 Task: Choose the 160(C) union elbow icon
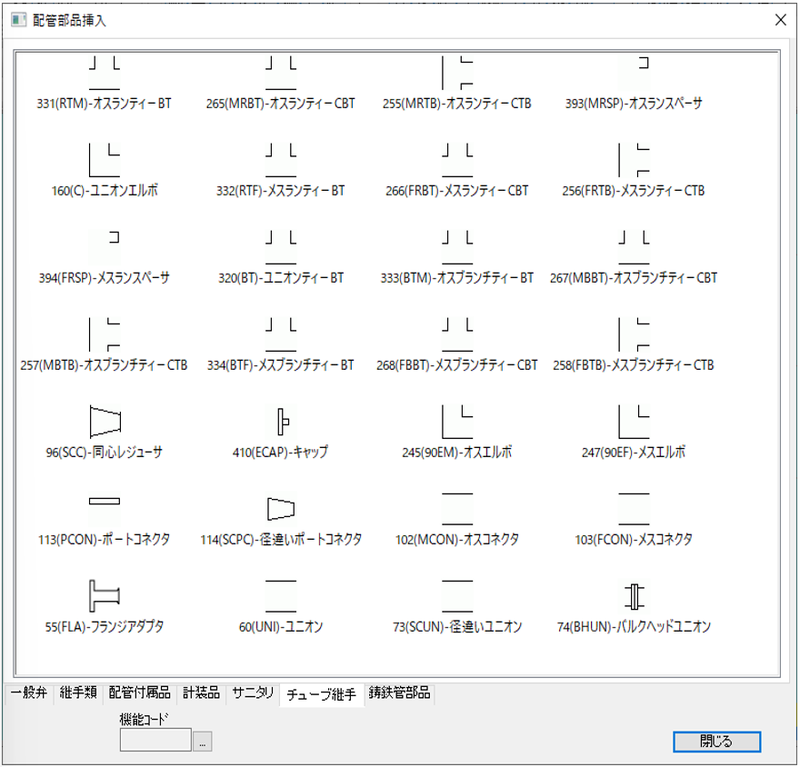tap(104, 160)
